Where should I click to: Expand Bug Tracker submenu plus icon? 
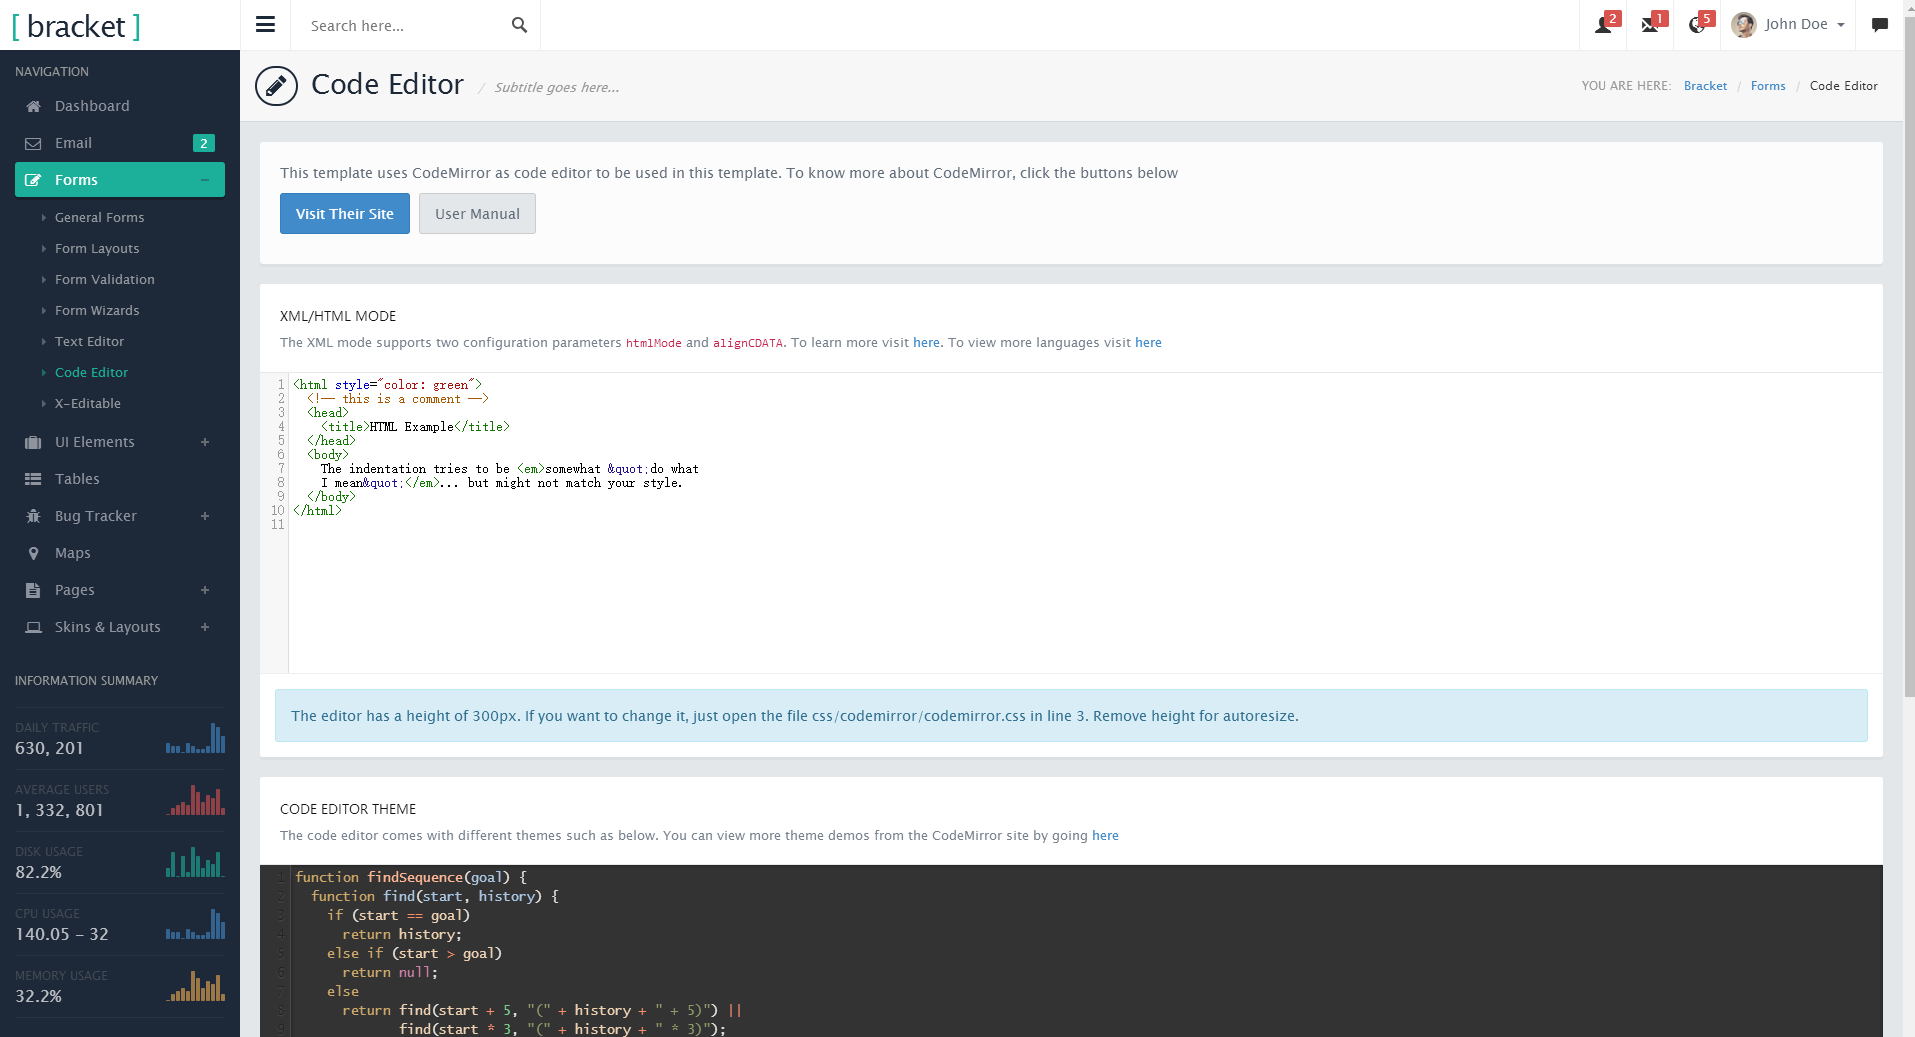point(205,516)
